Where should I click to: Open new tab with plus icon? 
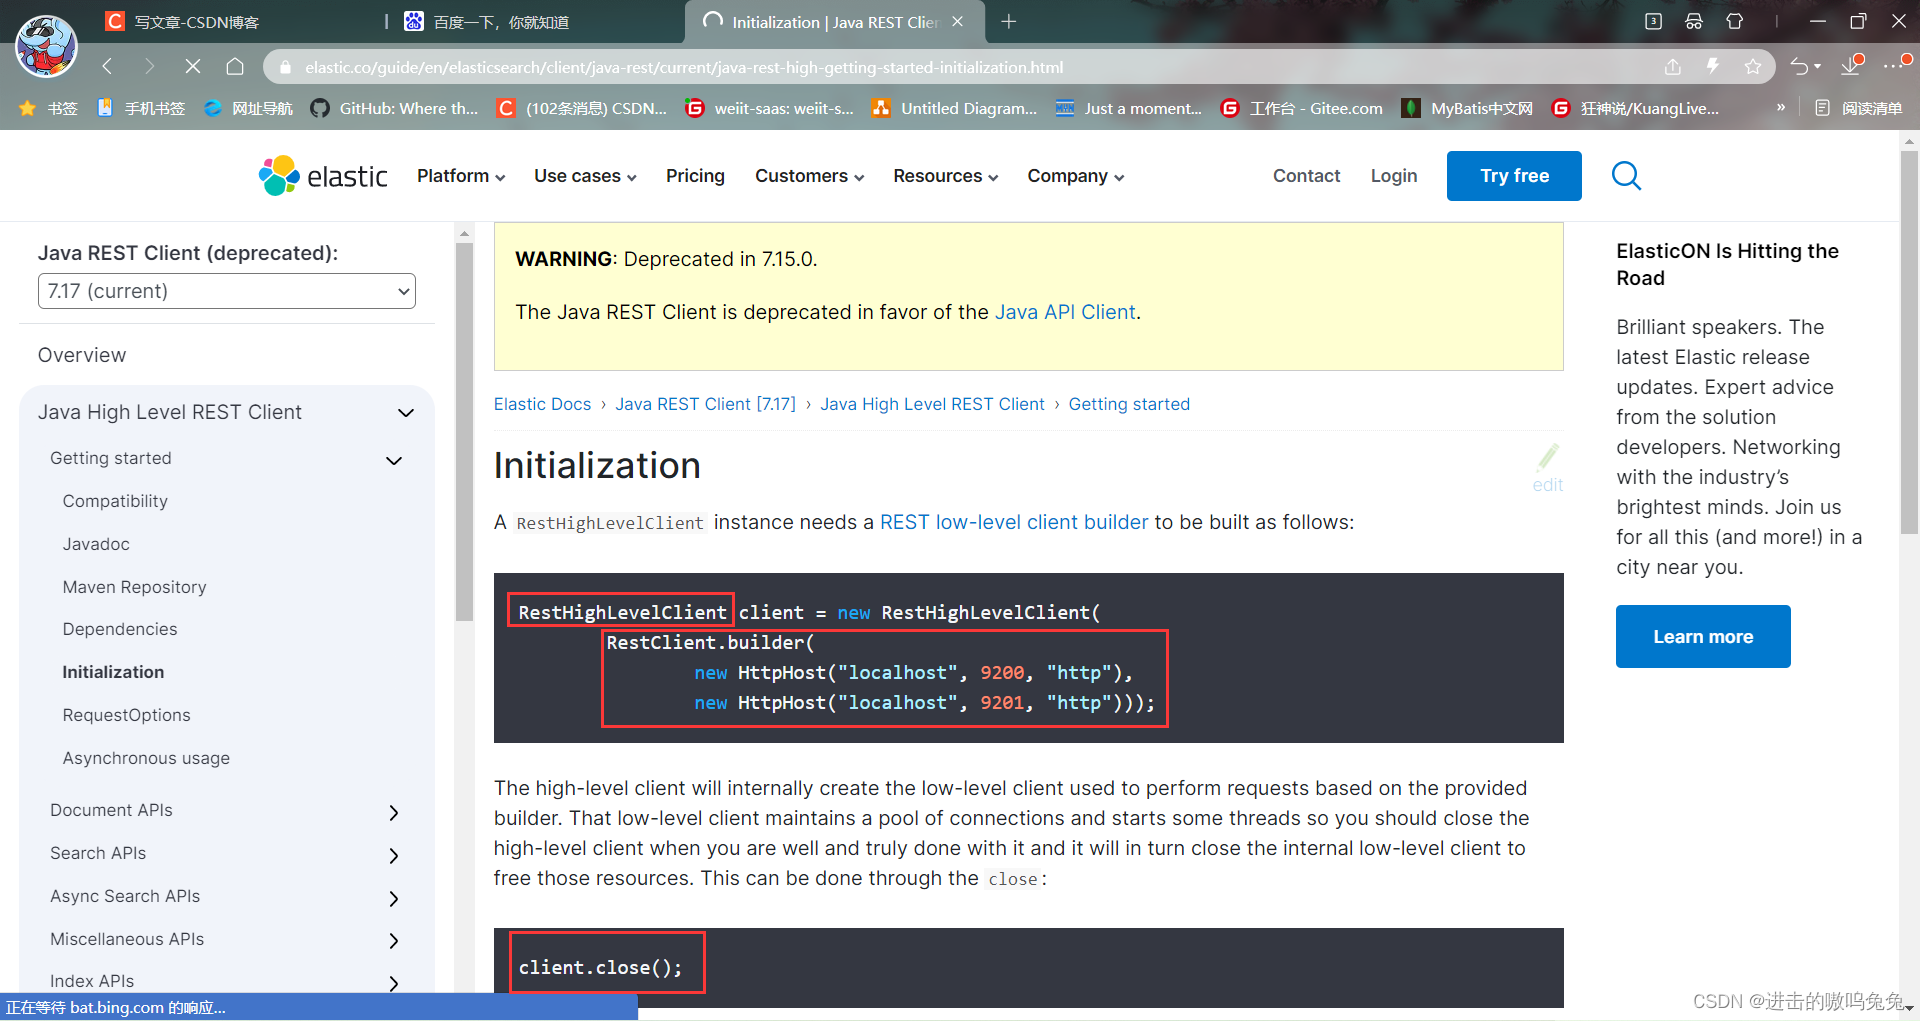[x=1009, y=22]
